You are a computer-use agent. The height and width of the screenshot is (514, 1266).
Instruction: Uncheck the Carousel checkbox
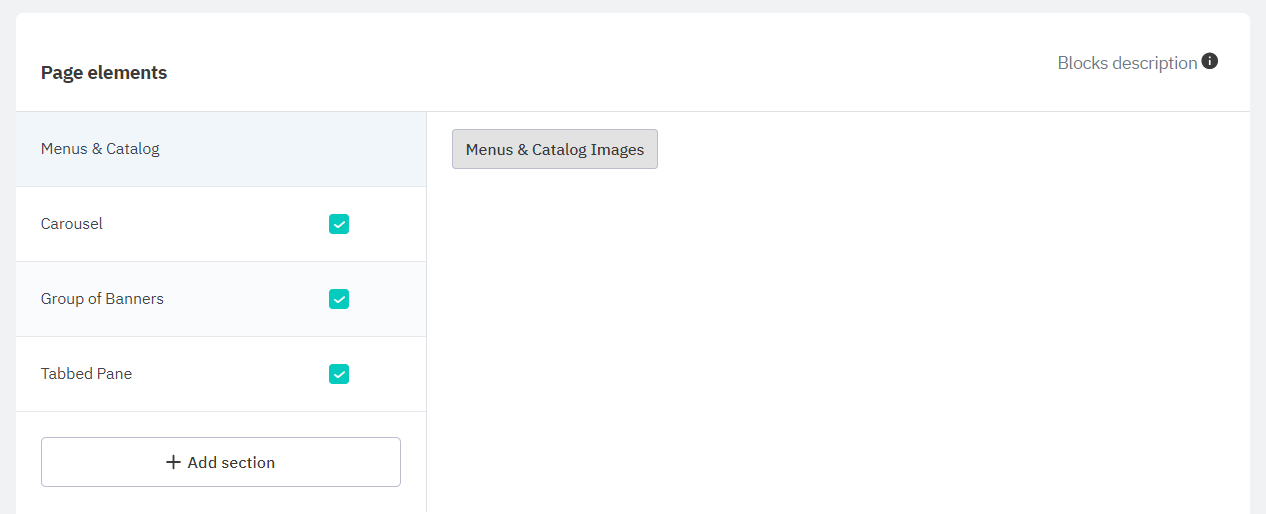click(x=339, y=224)
